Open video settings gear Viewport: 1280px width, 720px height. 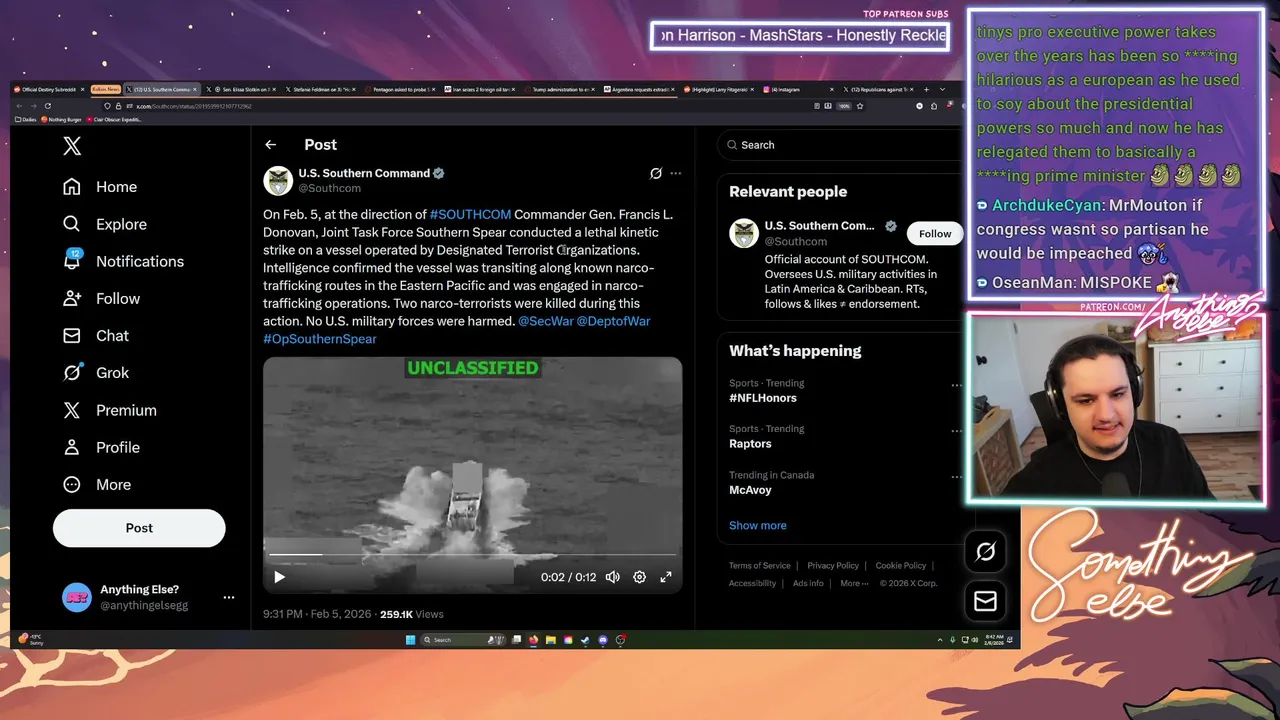640,577
